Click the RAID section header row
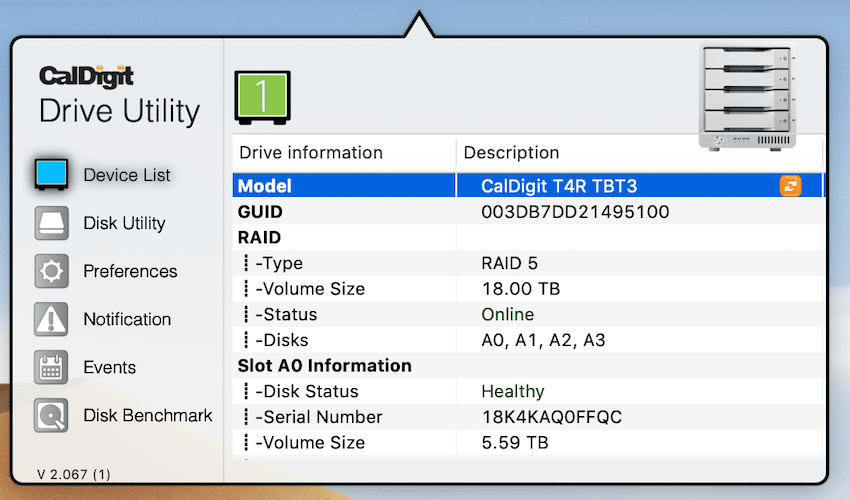Viewport: 850px width, 500px height. point(529,237)
